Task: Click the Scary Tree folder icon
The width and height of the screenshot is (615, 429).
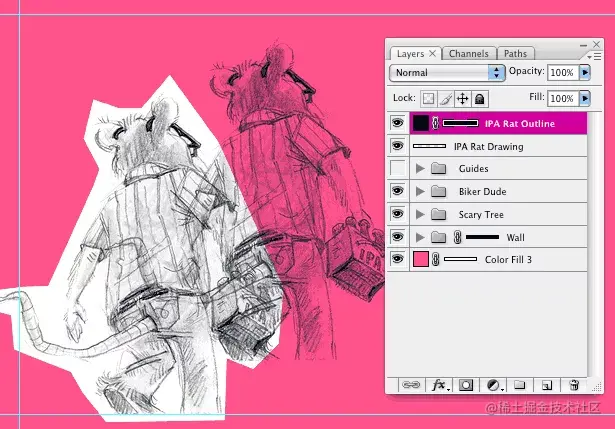Action: point(439,214)
